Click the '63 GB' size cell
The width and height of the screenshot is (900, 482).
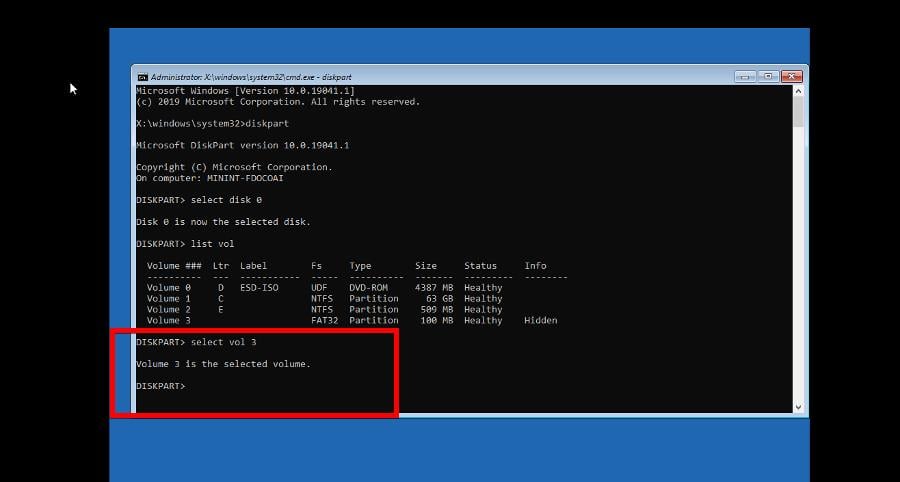(x=440, y=298)
